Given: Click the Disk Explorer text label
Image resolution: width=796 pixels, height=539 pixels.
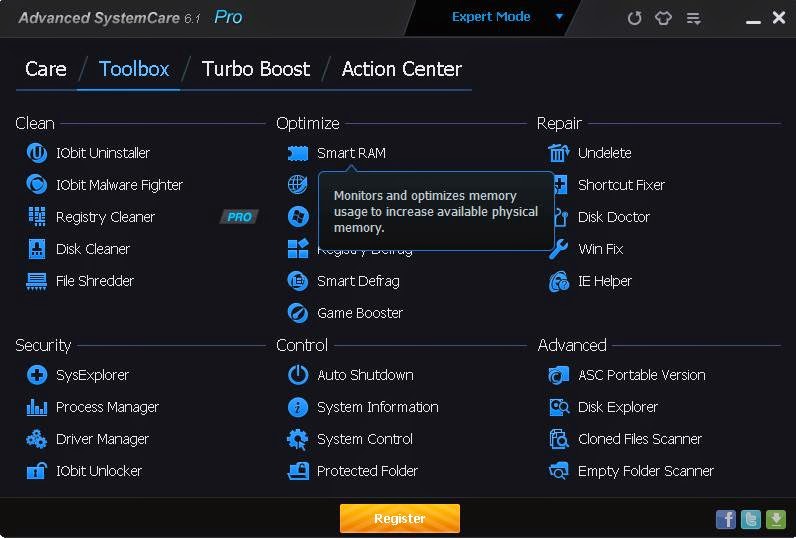Looking at the screenshot, I should coord(618,407).
